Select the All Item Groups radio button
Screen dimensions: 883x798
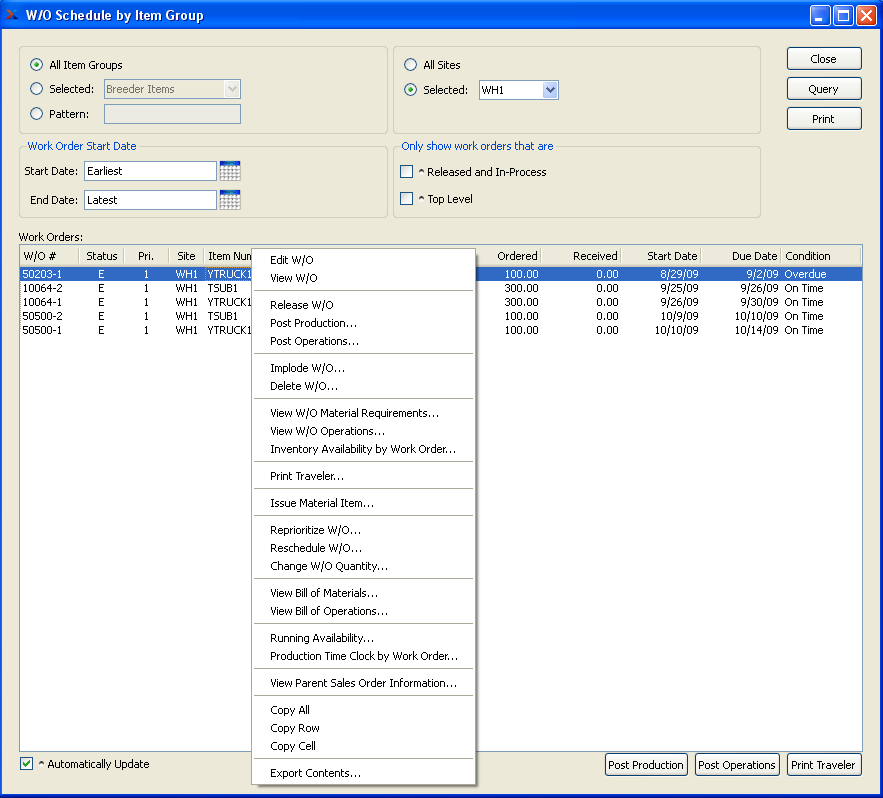pyautogui.click(x=37, y=65)
